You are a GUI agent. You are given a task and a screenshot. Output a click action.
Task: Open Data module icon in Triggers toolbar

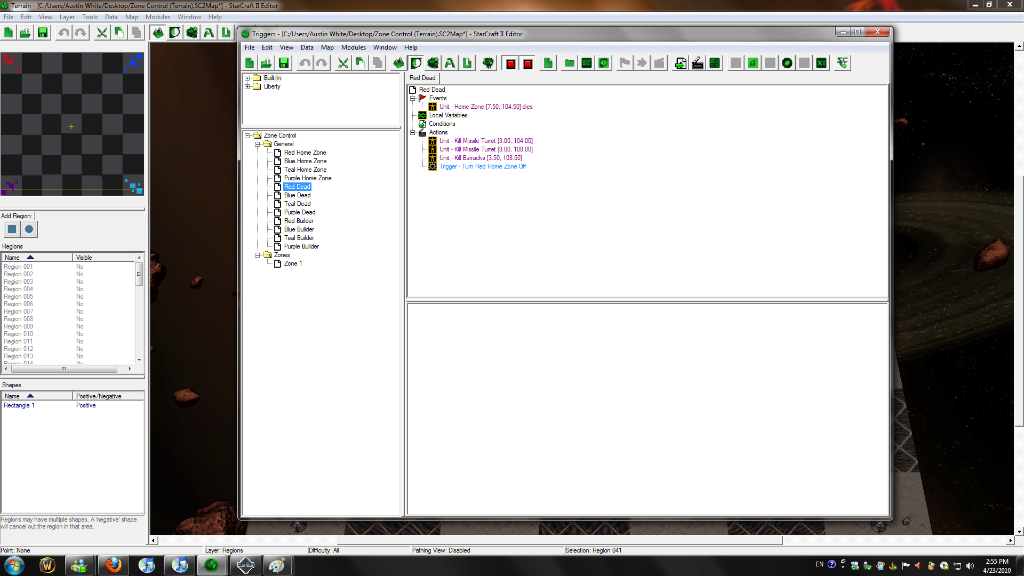coord(432,63)
